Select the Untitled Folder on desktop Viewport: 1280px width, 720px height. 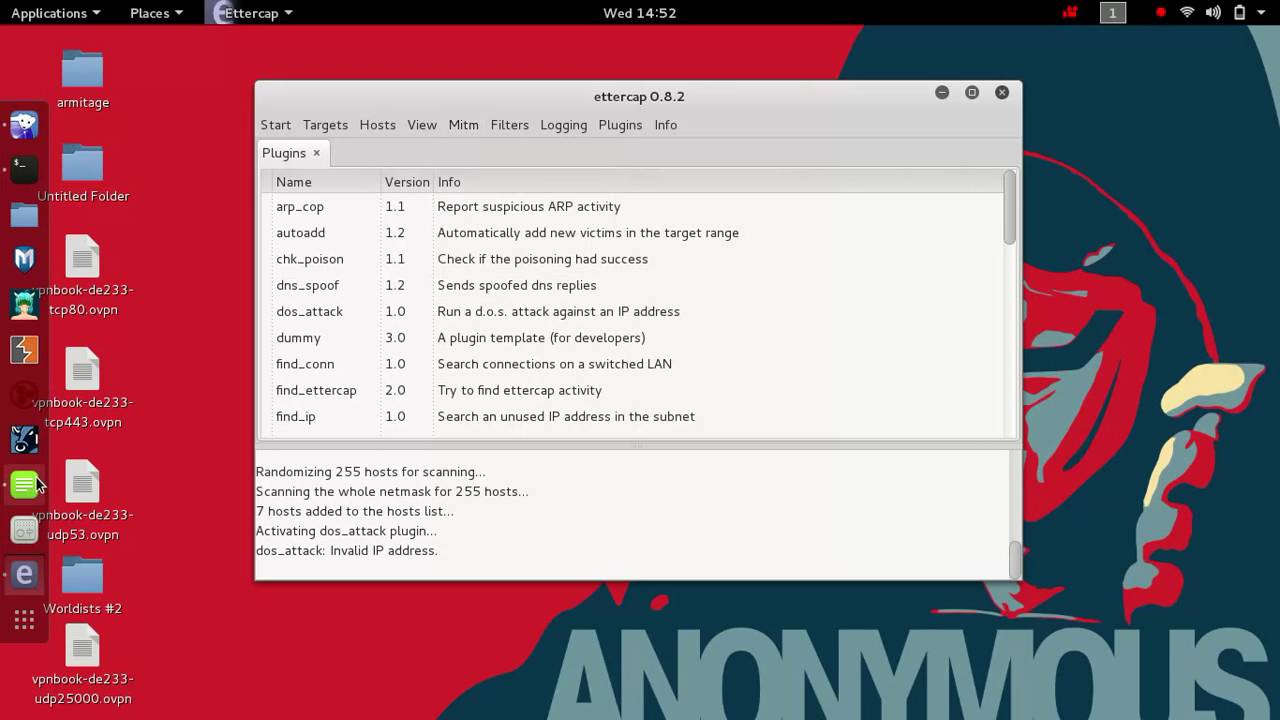pyautogui.click(x=83, y=174)
